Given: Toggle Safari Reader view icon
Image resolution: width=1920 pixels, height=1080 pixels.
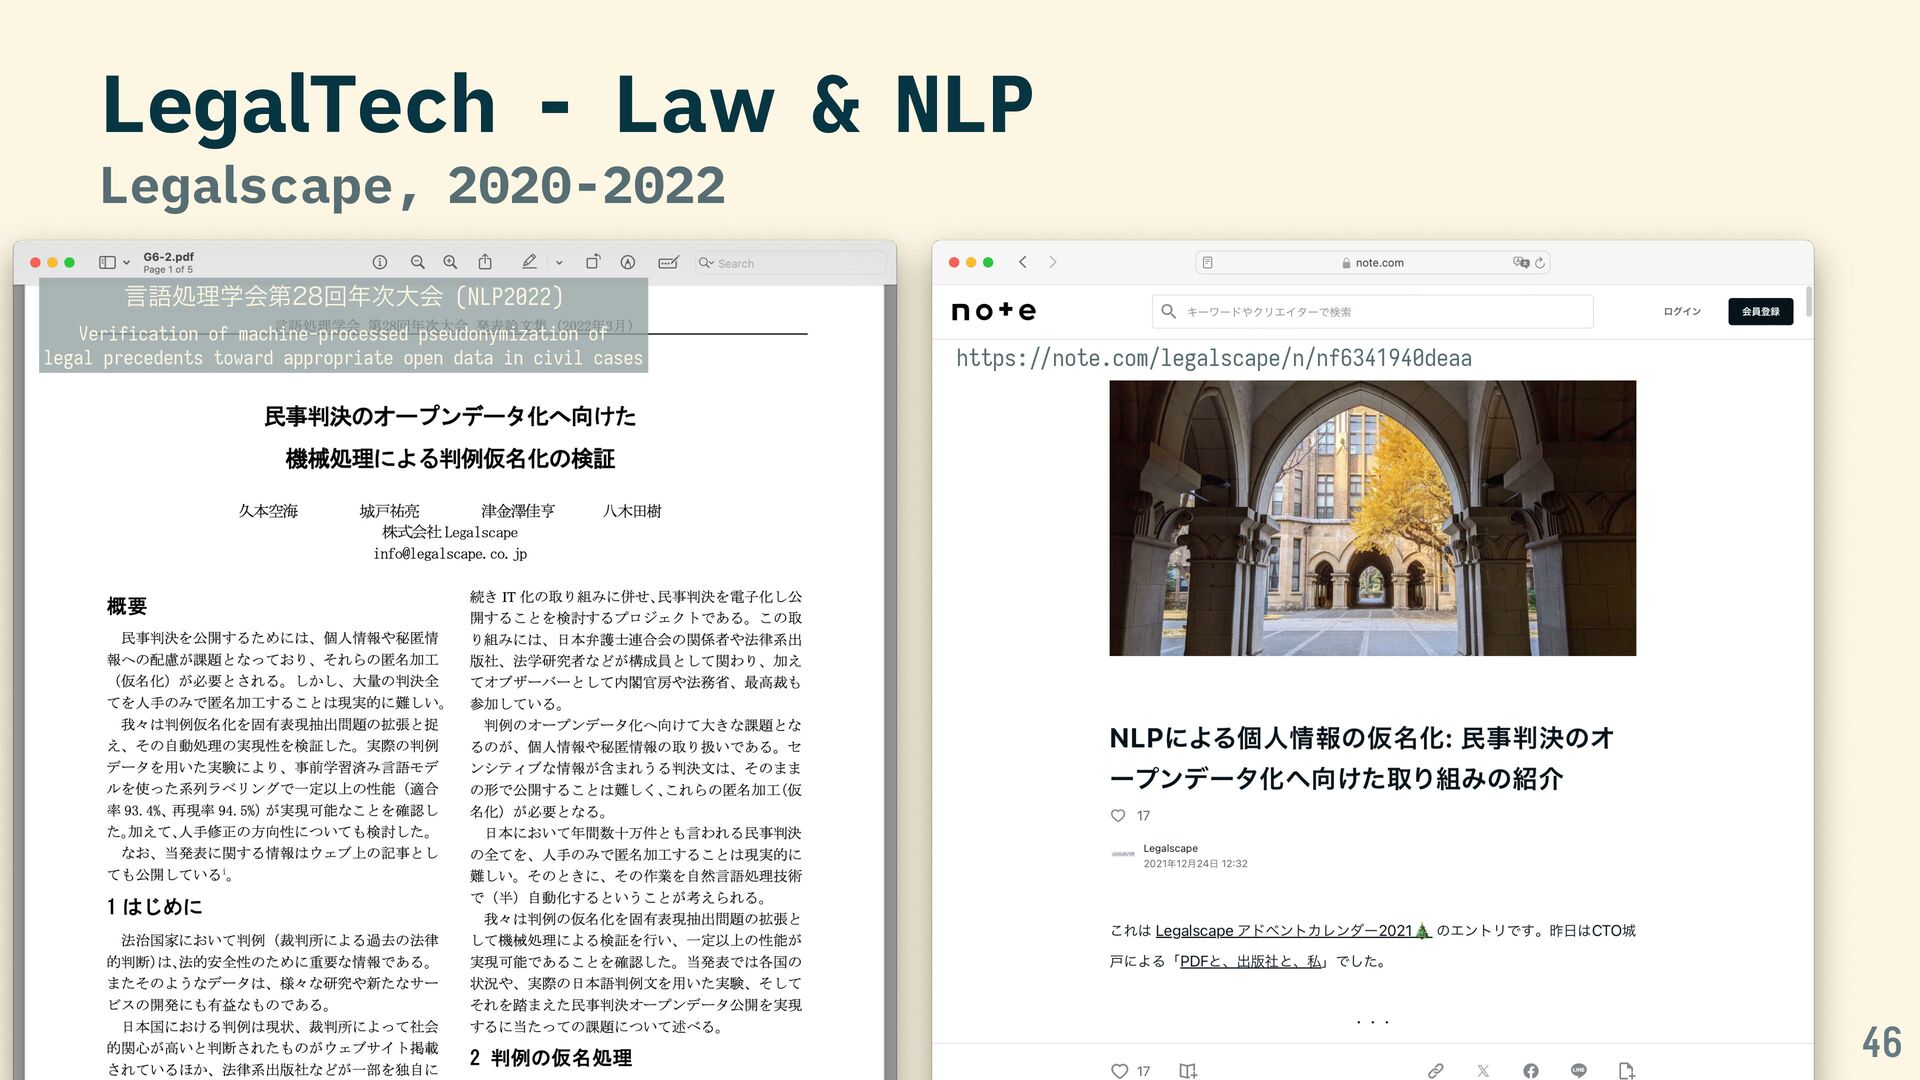Looking at the screenshot, I should point(1208,263).
